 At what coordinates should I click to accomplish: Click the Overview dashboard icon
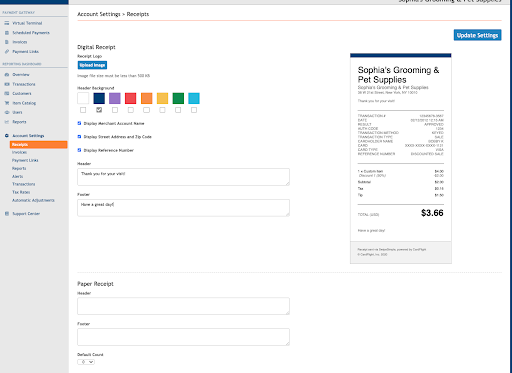pos(7,75)
